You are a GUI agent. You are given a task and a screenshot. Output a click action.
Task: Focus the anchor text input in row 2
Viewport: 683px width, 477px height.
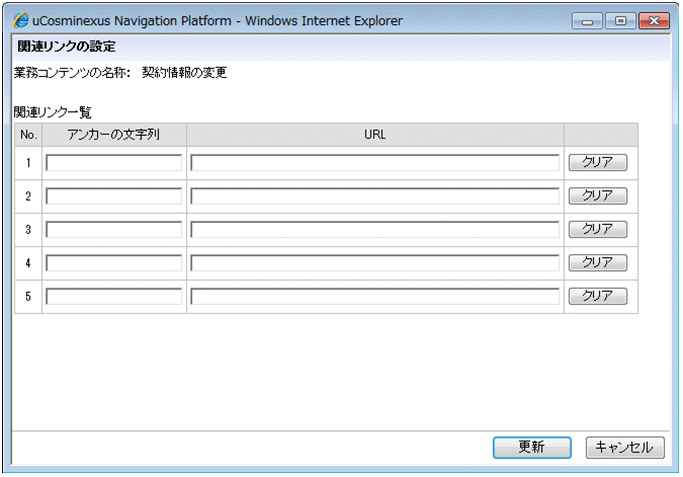pos(114,196)
